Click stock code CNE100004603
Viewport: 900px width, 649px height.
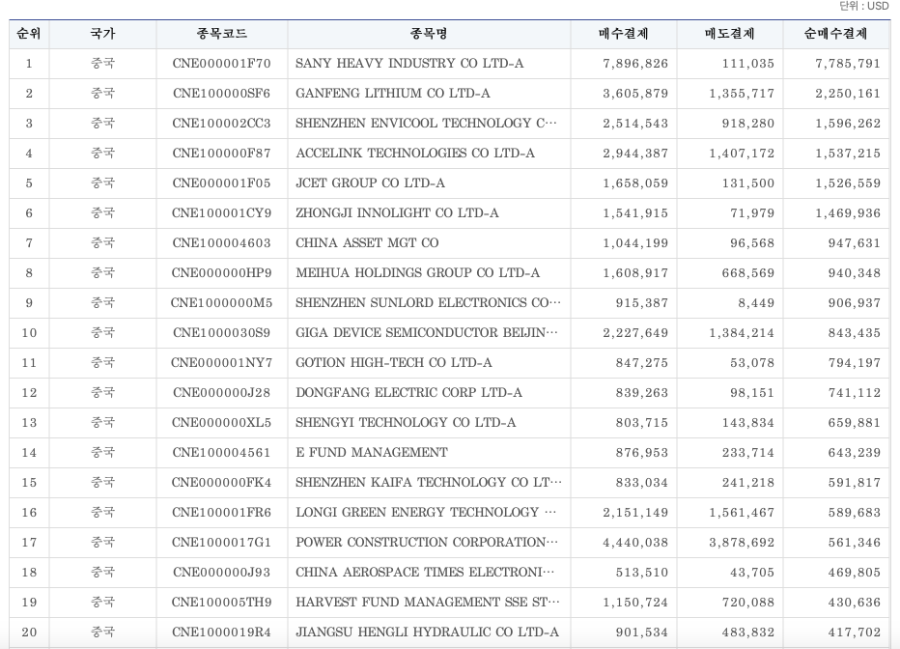[x=222, y=243]
